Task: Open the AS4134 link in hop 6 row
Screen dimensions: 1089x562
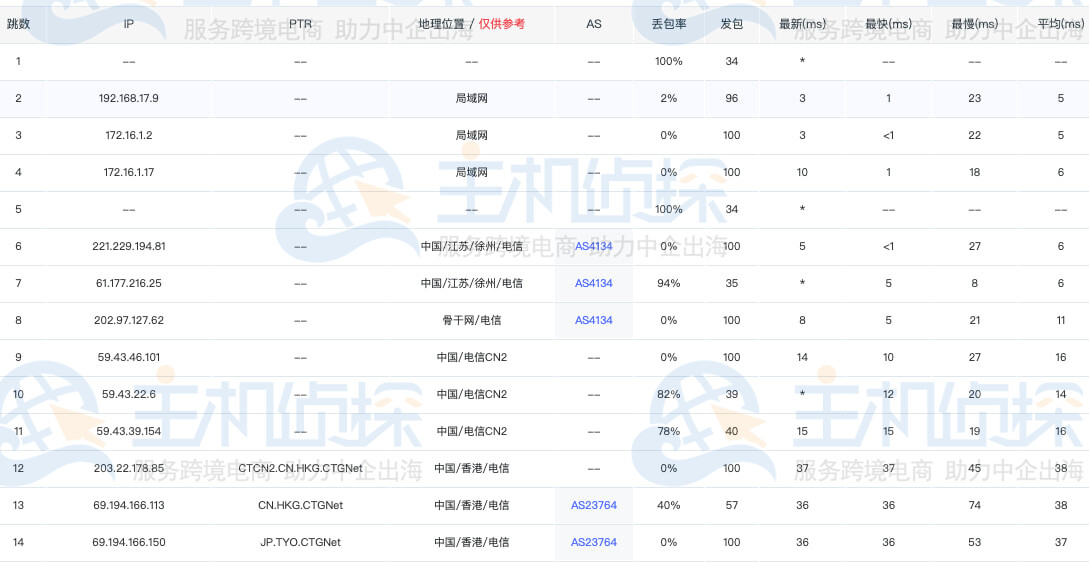Action: click(x=593, y=246)
